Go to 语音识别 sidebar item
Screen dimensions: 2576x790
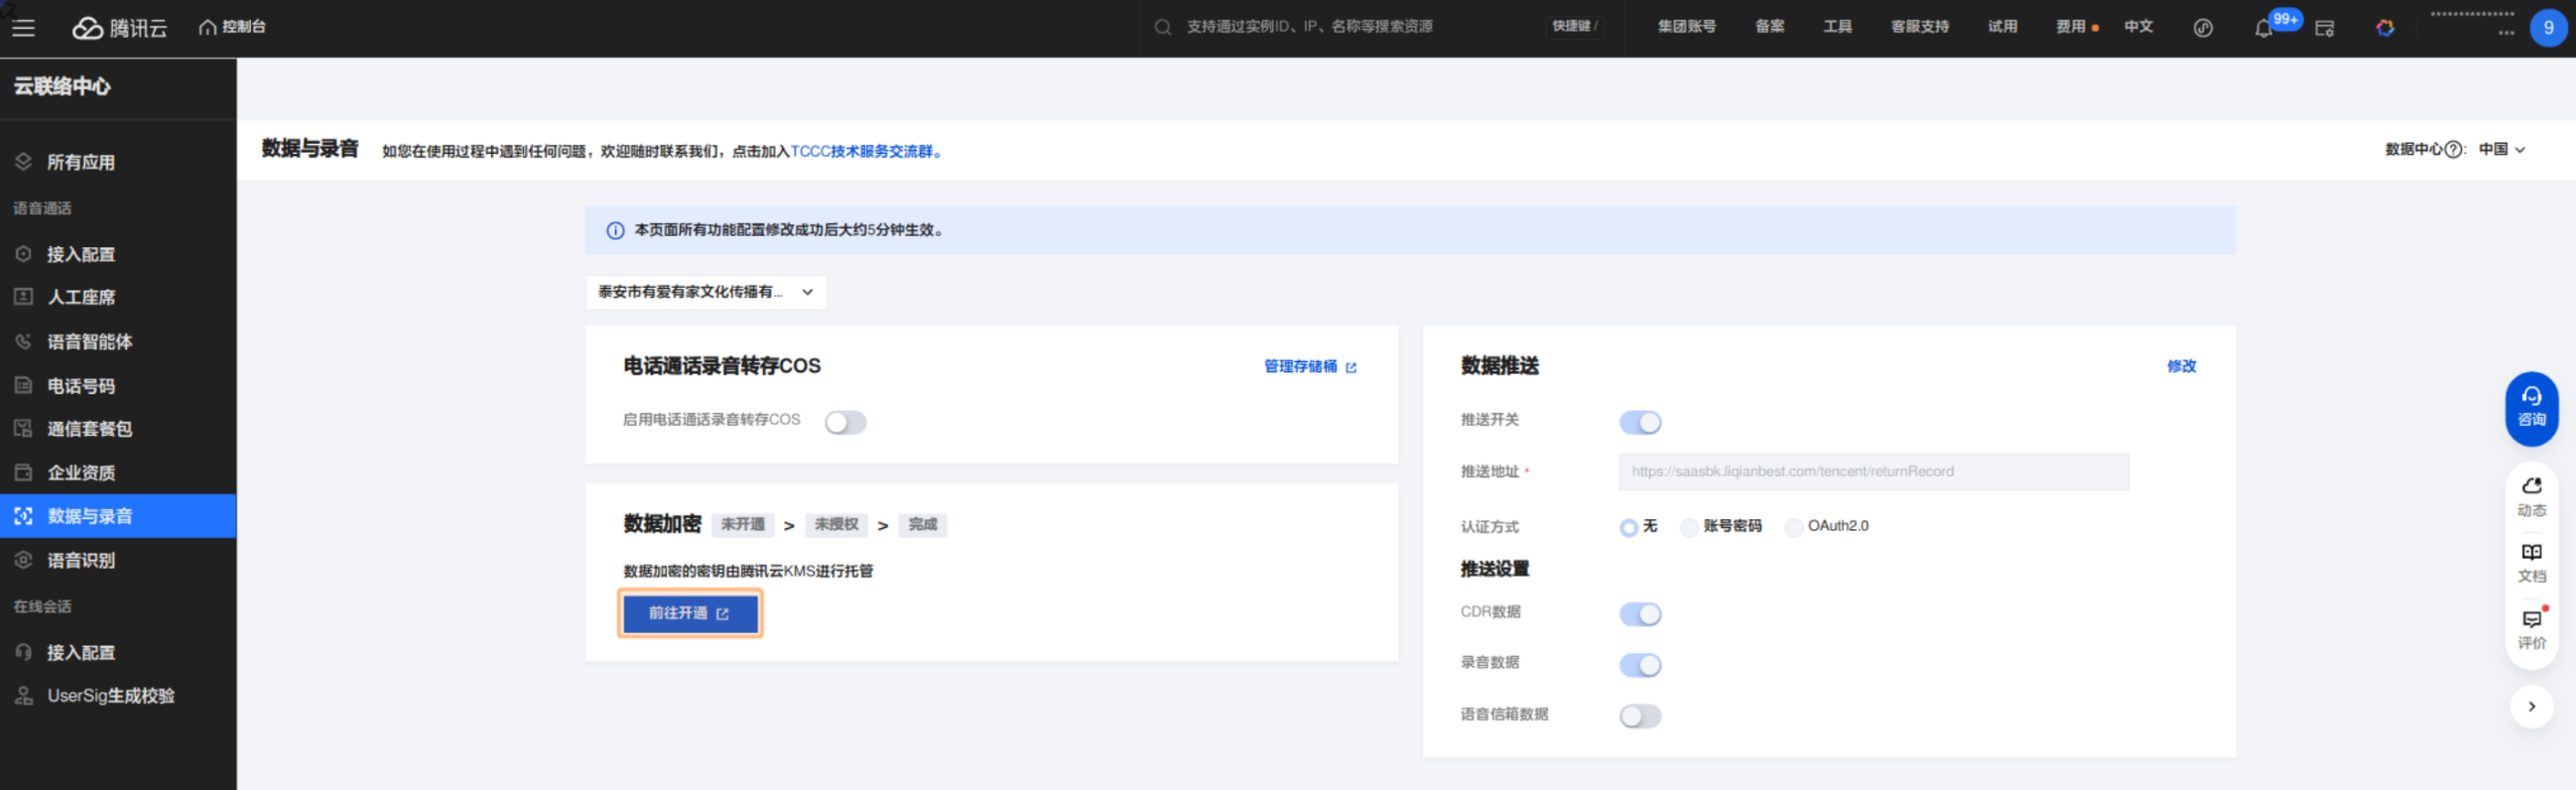(81, 560)
